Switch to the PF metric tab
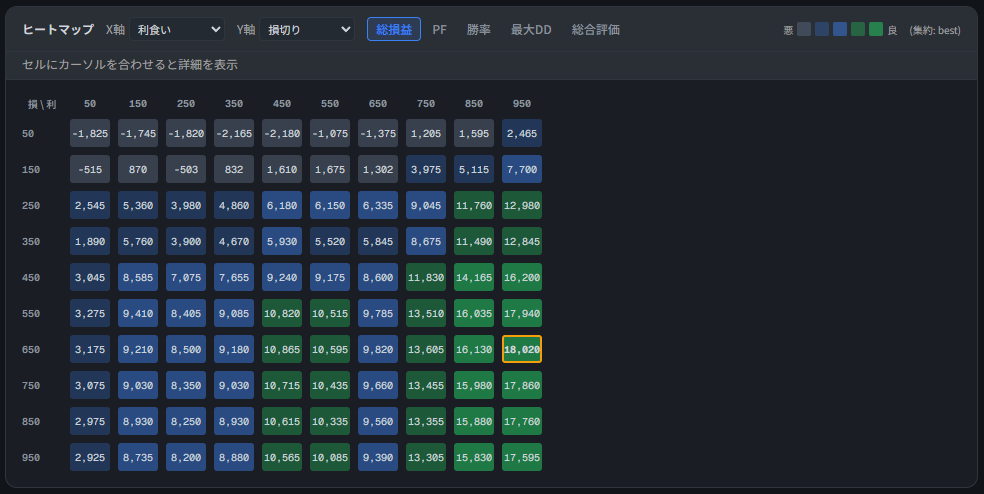Viewport: 984px width, 494px height. point(439,30)
